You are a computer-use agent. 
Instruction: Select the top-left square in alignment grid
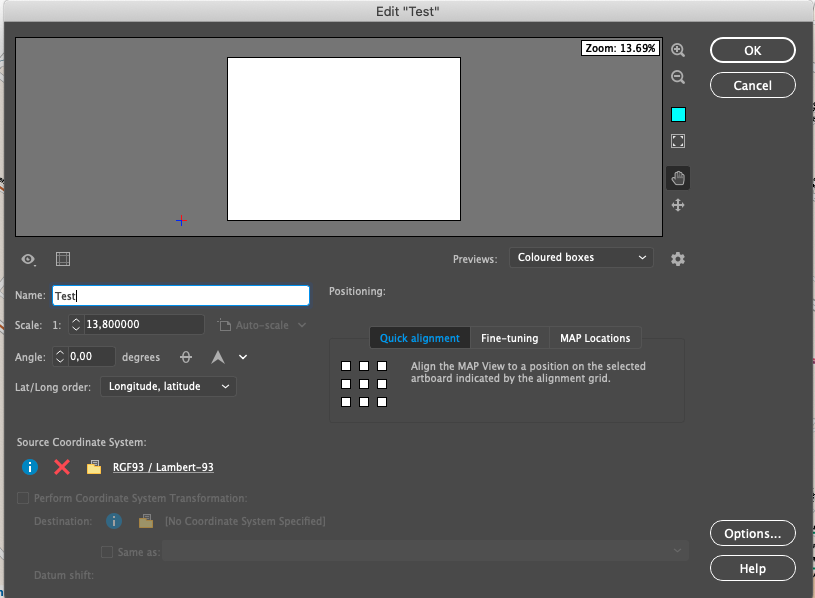[346, 367]
